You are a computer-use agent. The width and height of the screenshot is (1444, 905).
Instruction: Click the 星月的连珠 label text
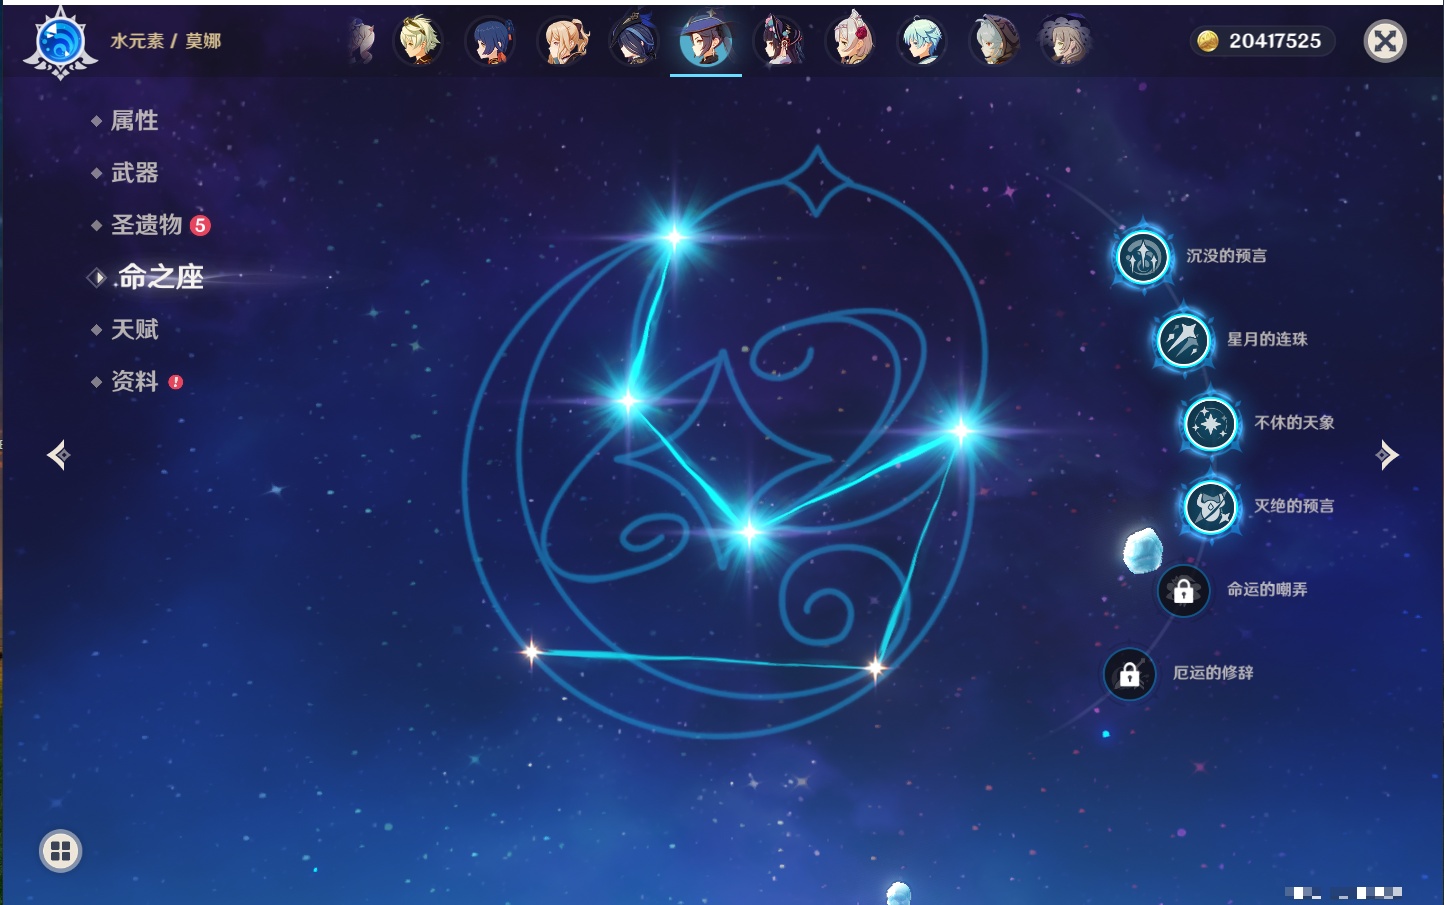coord(1267,339)
